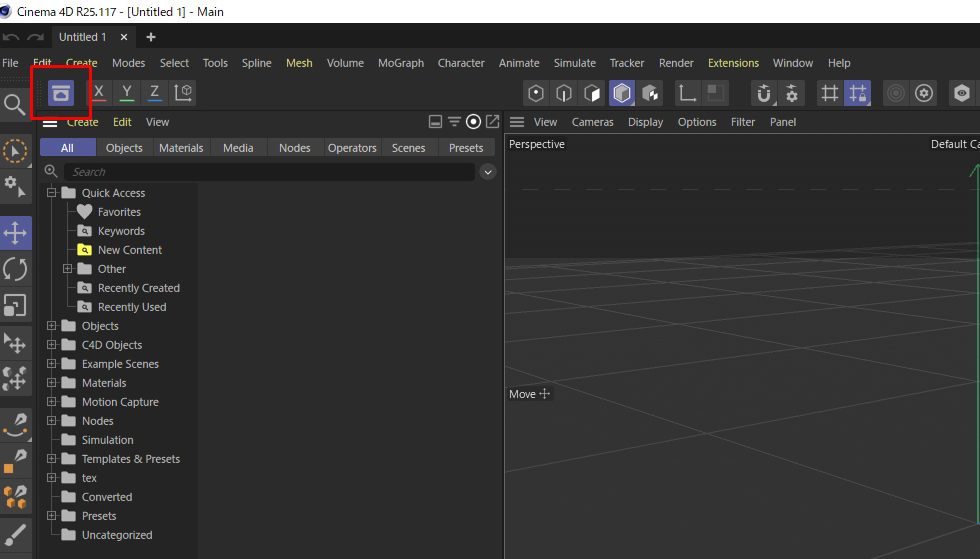Switch to Polygons mode
This screenshot has height=559, width=980.
pyautogui.click(x=592, y=93)
